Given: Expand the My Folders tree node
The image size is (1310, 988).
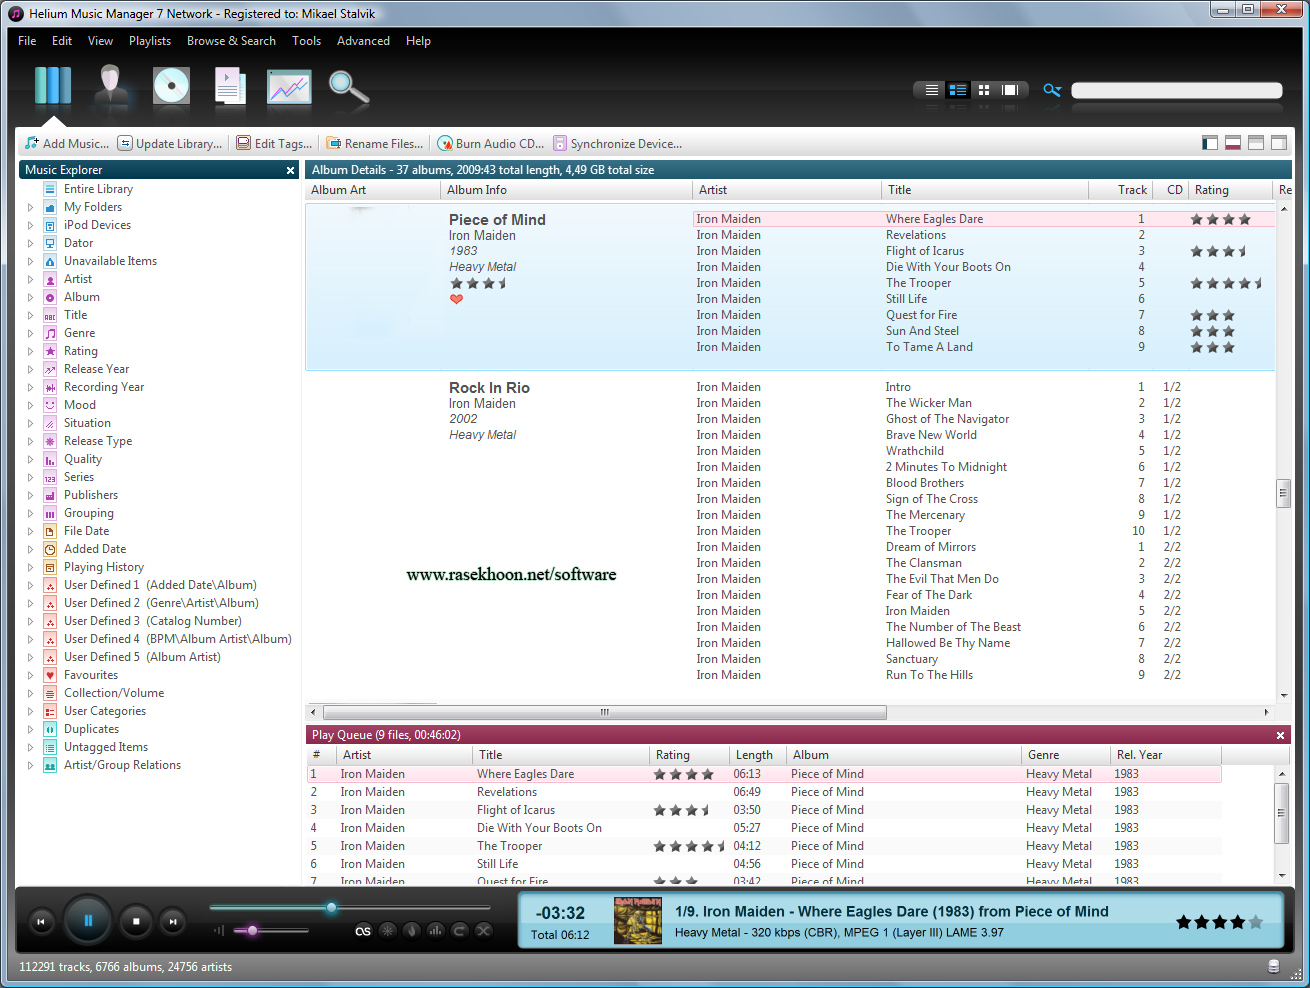Looking at the screenshot, I should [30, 208].
